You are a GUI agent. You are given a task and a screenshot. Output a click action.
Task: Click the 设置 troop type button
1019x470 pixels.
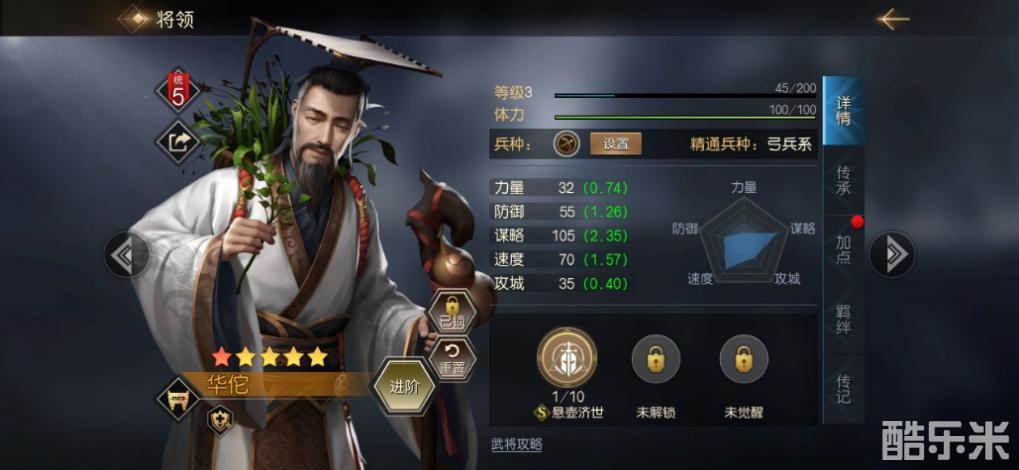tap(615, 144)
